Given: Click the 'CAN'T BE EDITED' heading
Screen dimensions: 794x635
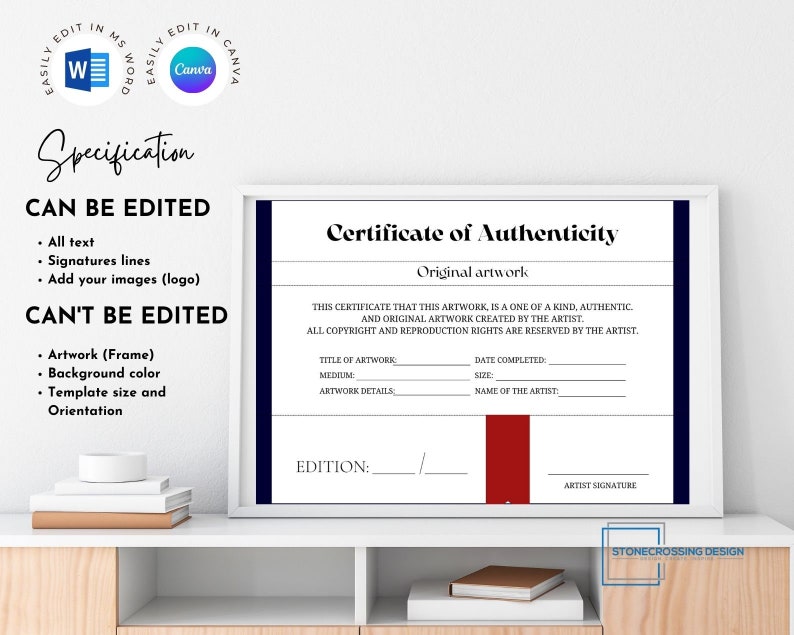Looking at the screenshot, I should point(127,315).
